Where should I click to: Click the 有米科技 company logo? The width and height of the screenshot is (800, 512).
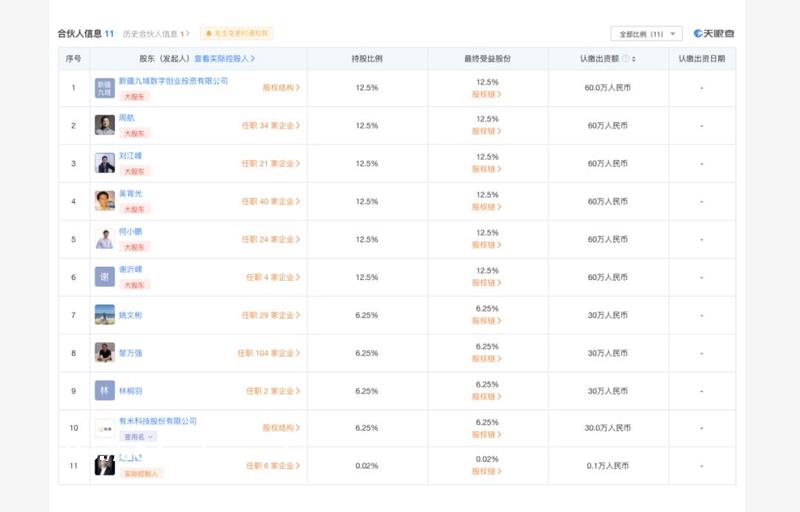(x=105, y=428)
